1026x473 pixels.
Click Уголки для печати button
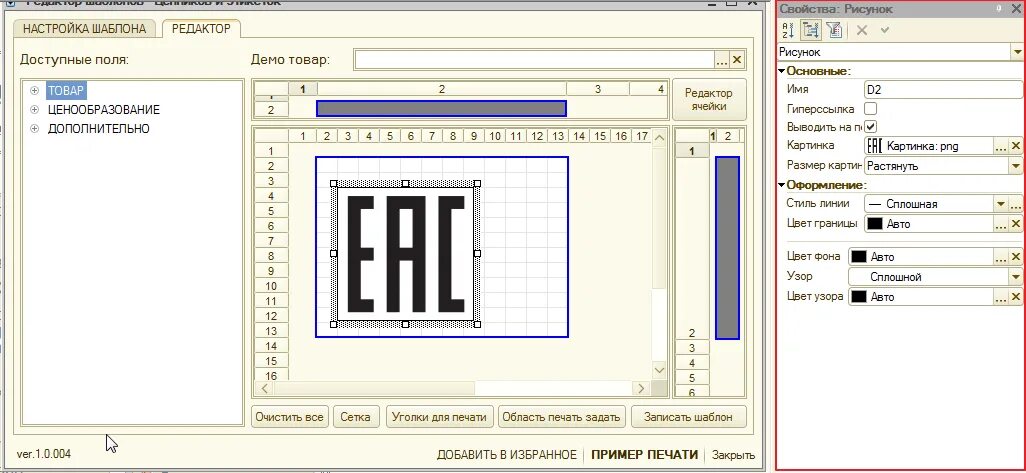coord(439,417)
